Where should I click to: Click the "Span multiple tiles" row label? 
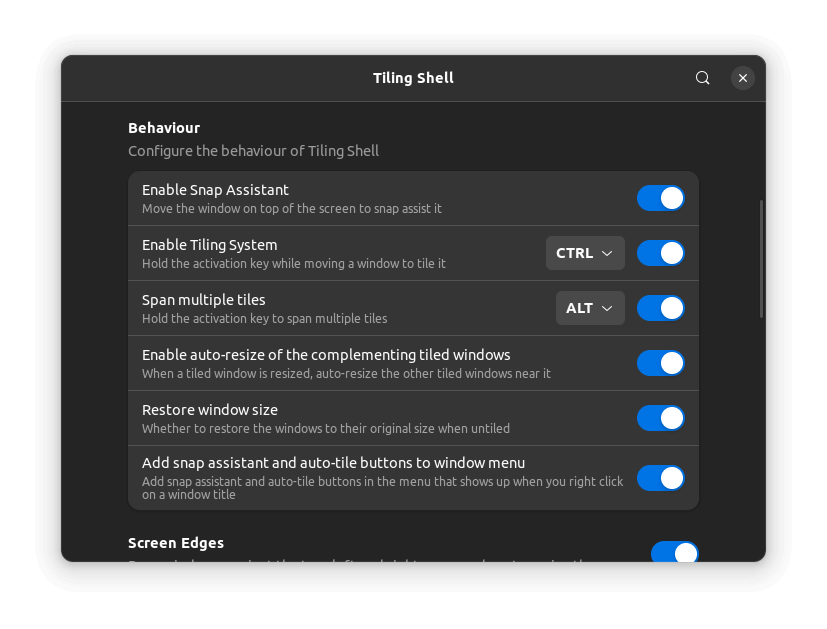[203, 300]
